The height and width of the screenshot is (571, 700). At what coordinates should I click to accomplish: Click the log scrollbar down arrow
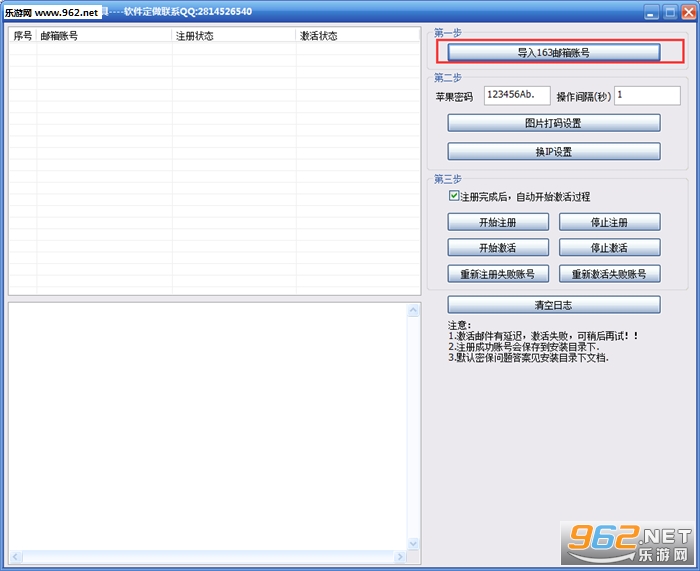tap(413, 543)
